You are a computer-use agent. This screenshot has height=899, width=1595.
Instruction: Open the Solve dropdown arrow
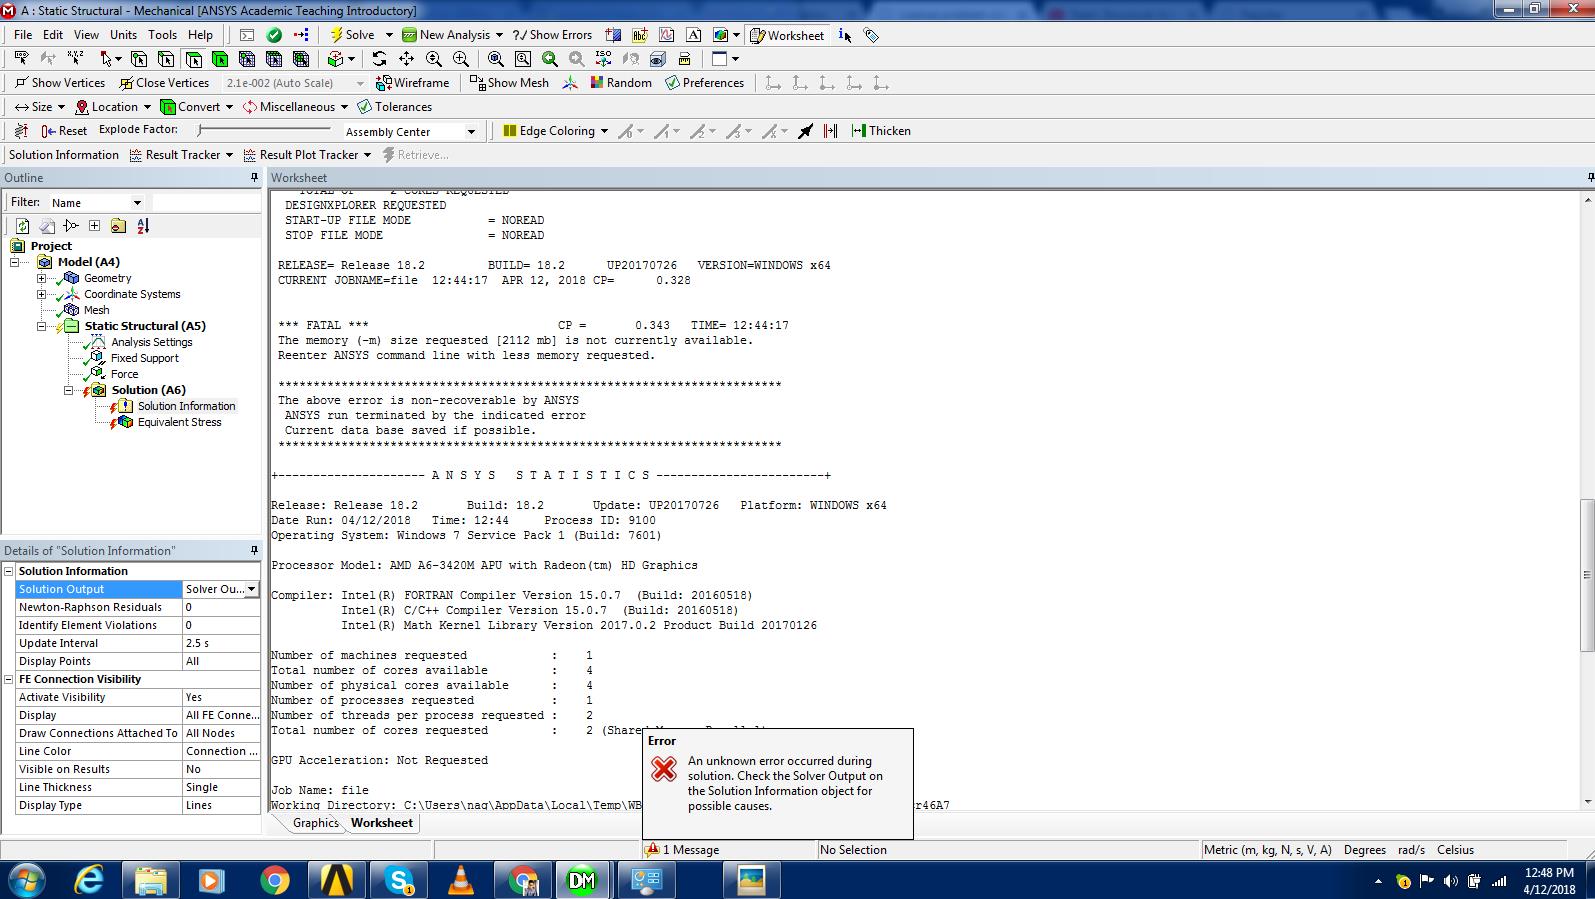click(389, 35)
